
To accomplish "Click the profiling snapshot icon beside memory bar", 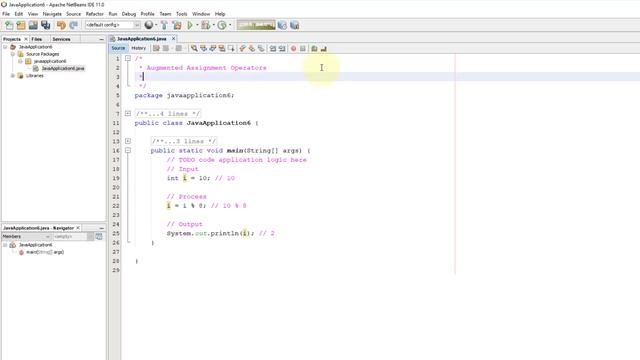I will point(282,25).
